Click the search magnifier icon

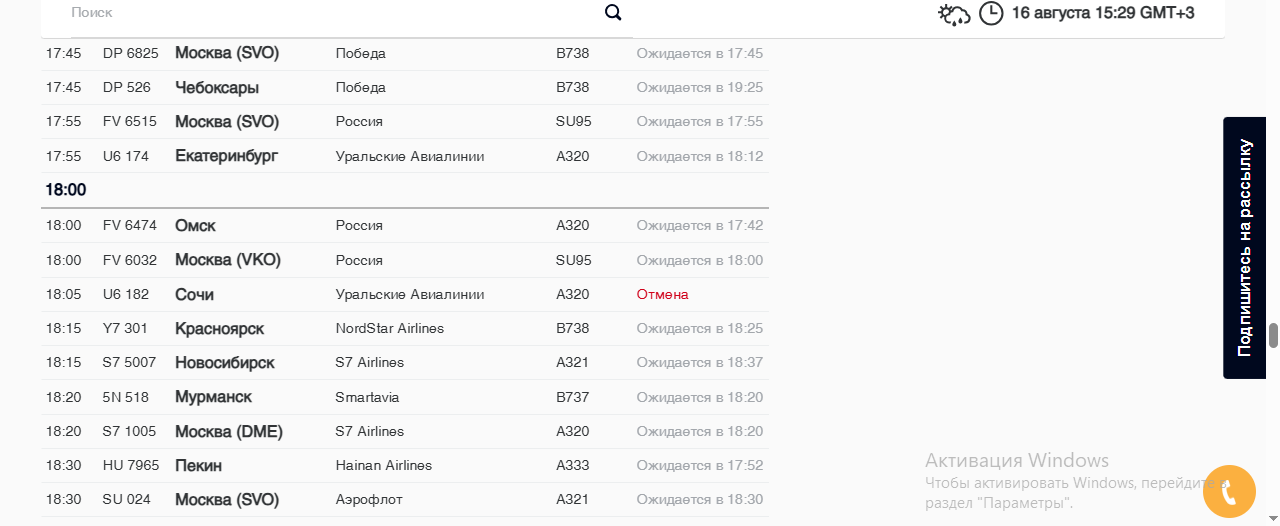point(613,13)
